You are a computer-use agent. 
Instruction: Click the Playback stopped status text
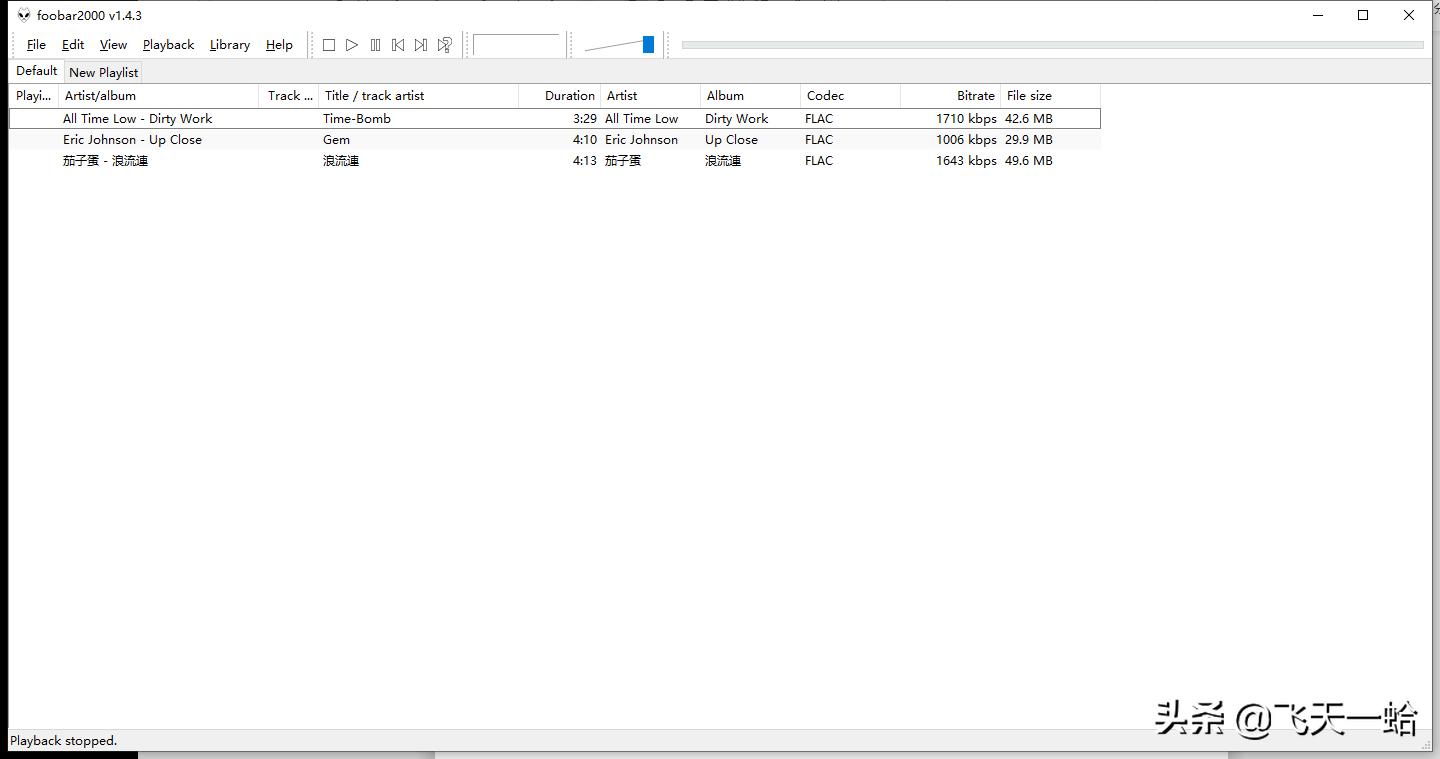click(64, 741)
